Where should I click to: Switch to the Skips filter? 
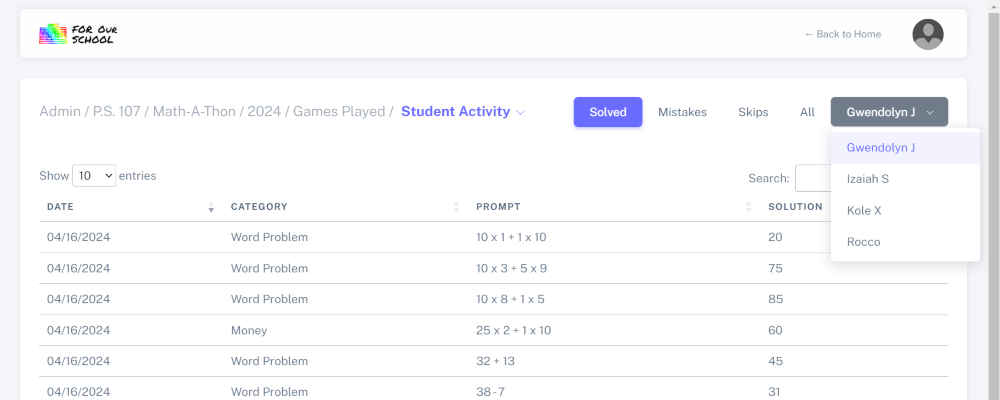(x=753, y=112)
